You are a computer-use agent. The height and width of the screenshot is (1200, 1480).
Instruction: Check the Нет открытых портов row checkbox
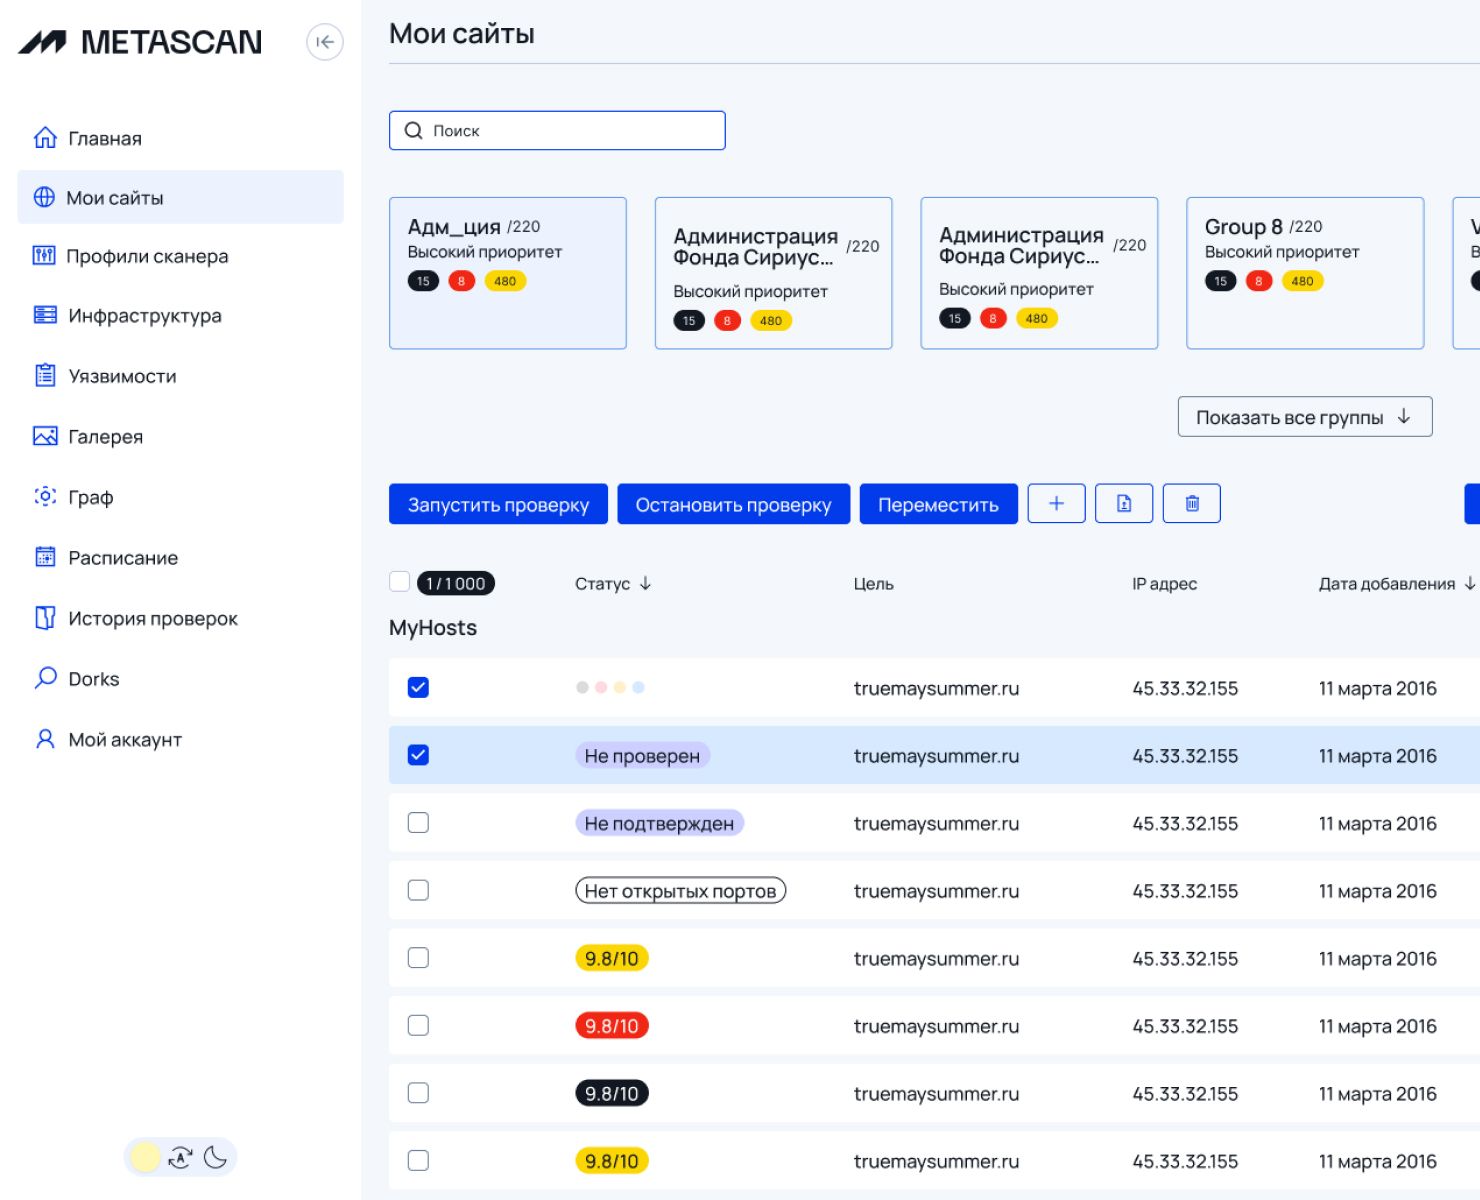click(x=418, y=890)
